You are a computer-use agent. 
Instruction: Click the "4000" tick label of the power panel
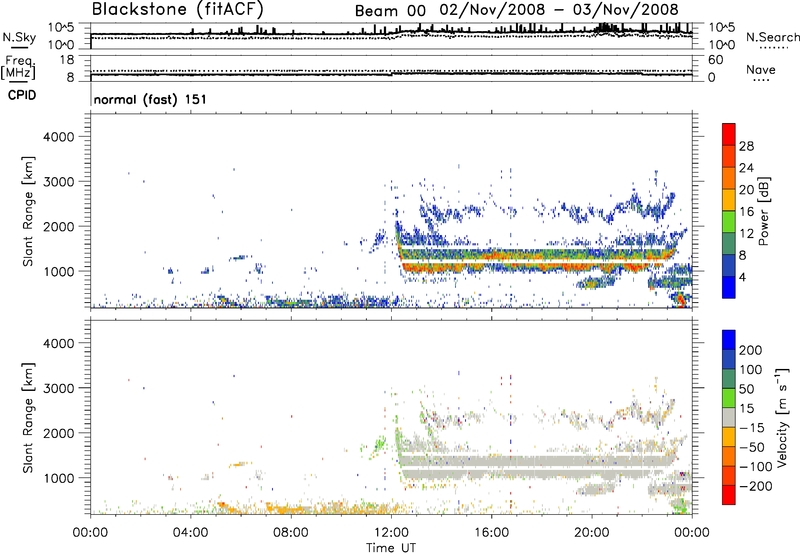tap(59, 137)
